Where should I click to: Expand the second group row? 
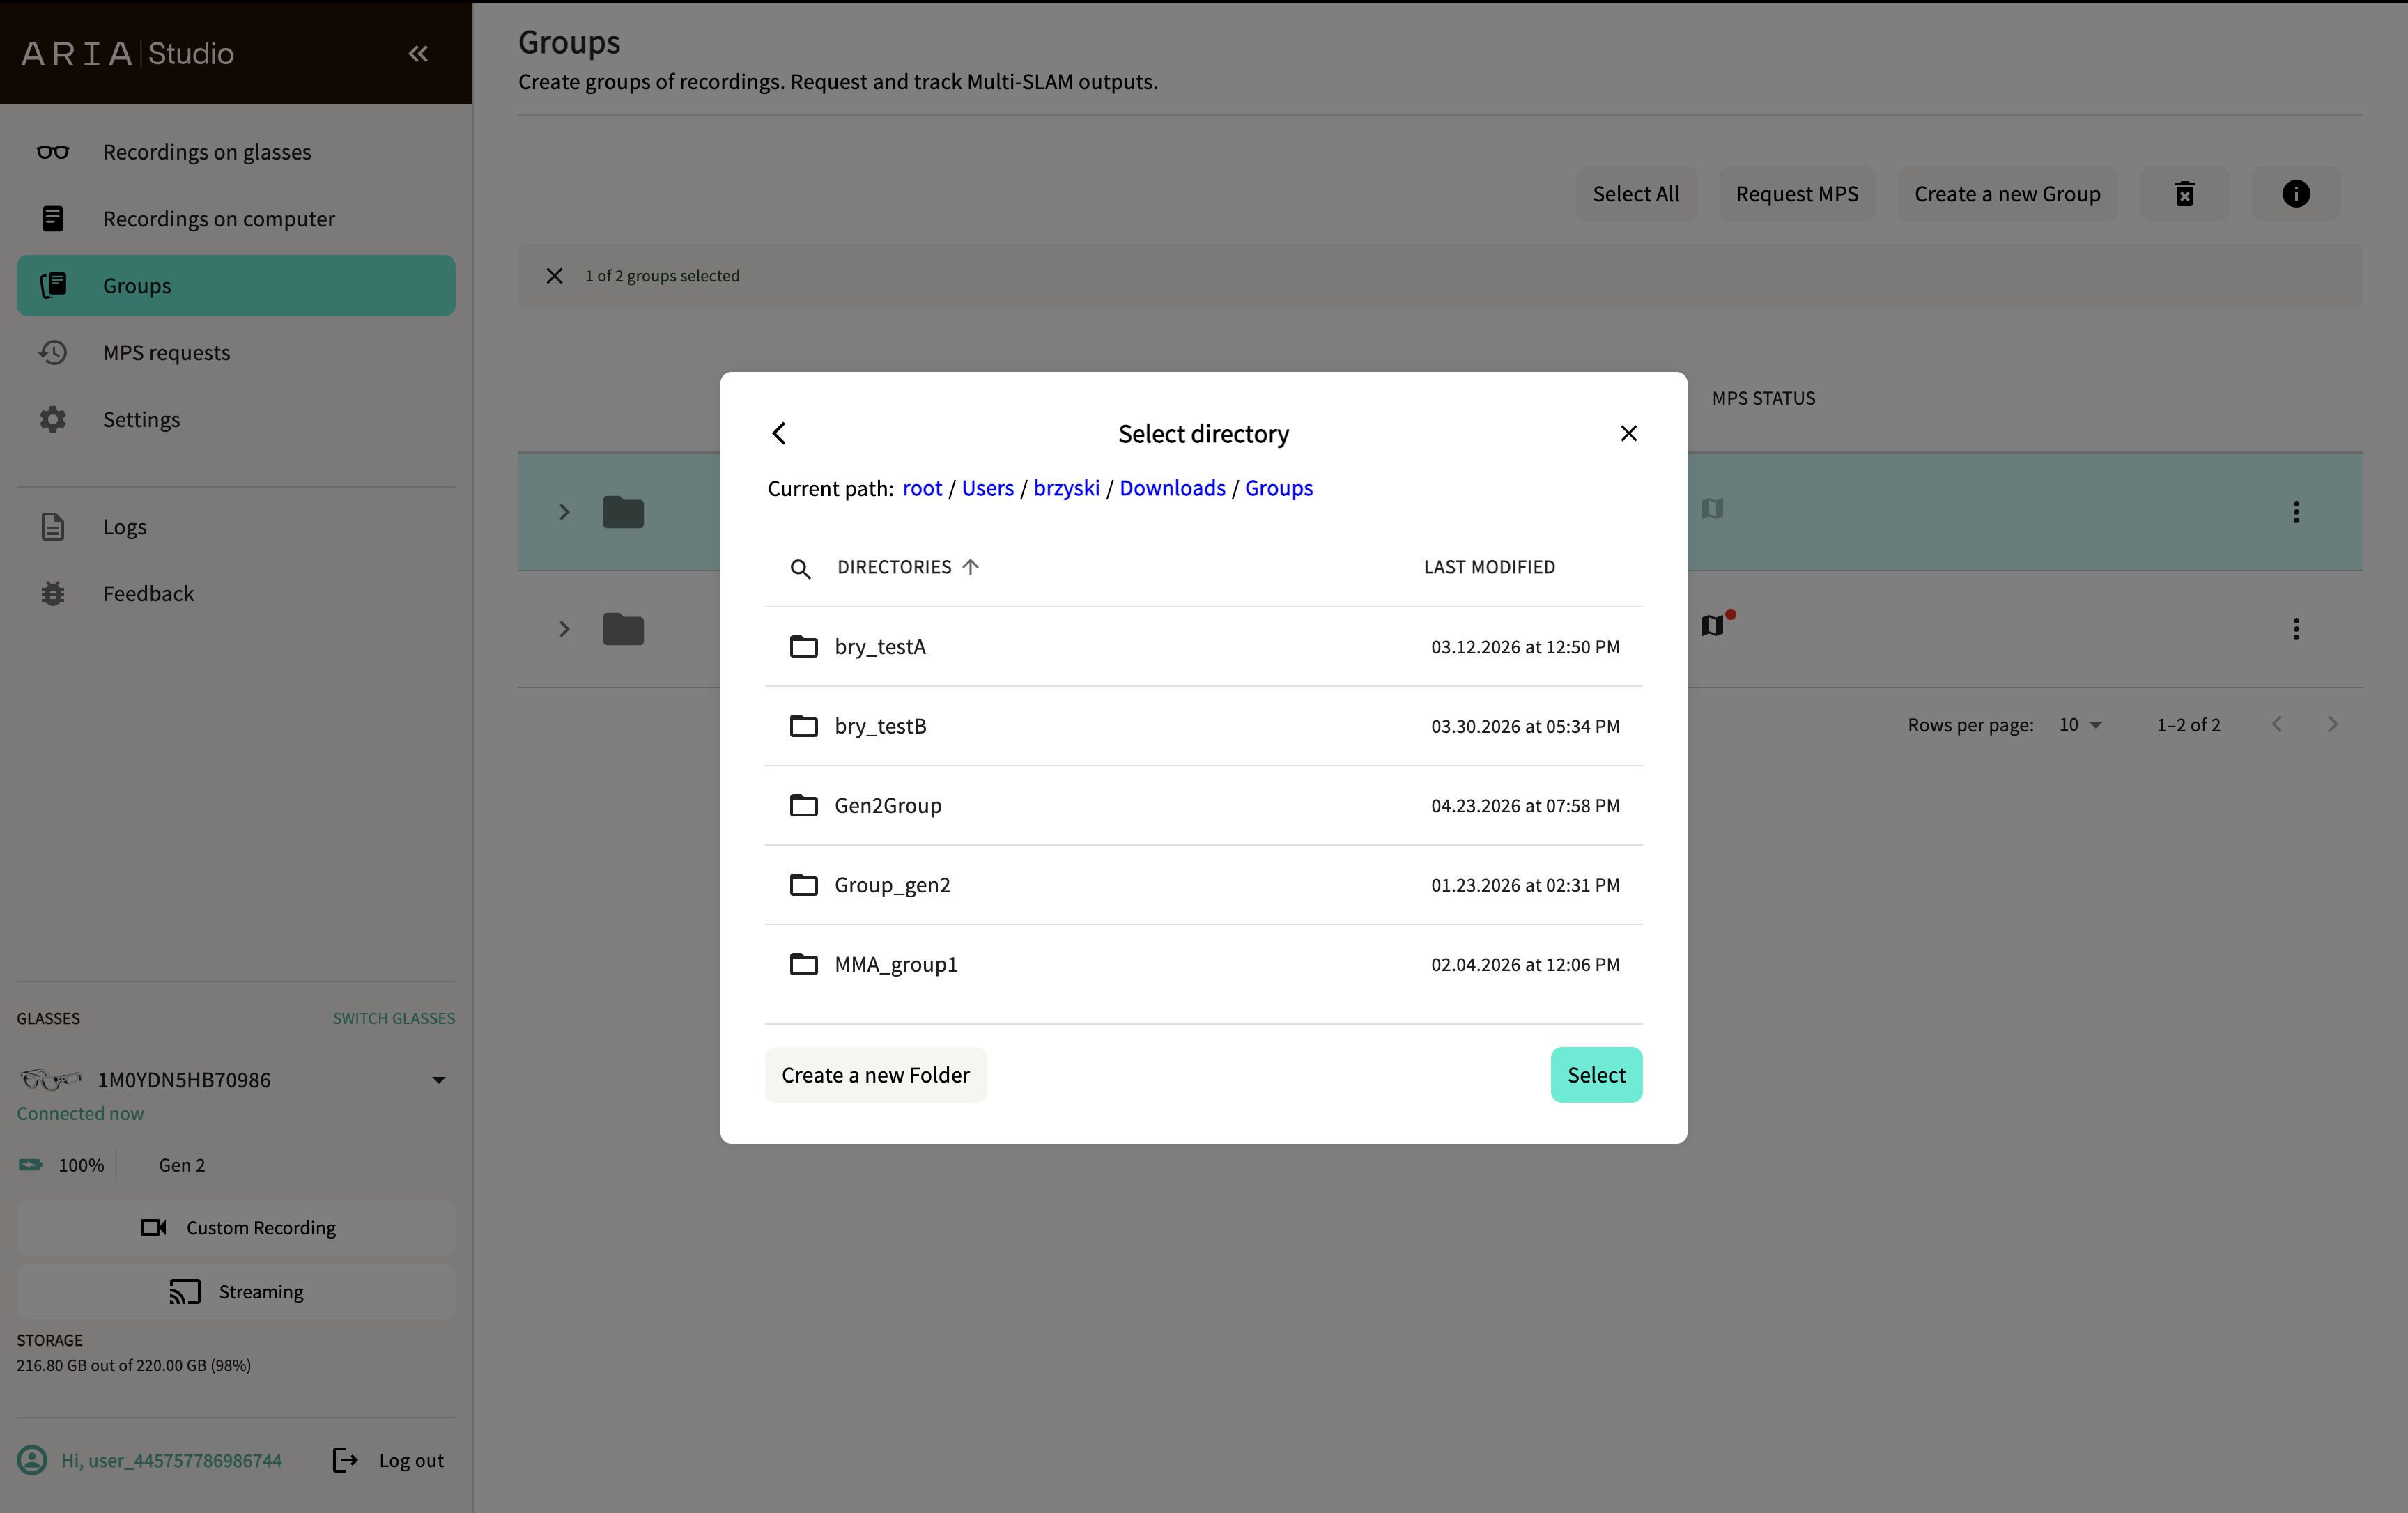pos(564,629)
